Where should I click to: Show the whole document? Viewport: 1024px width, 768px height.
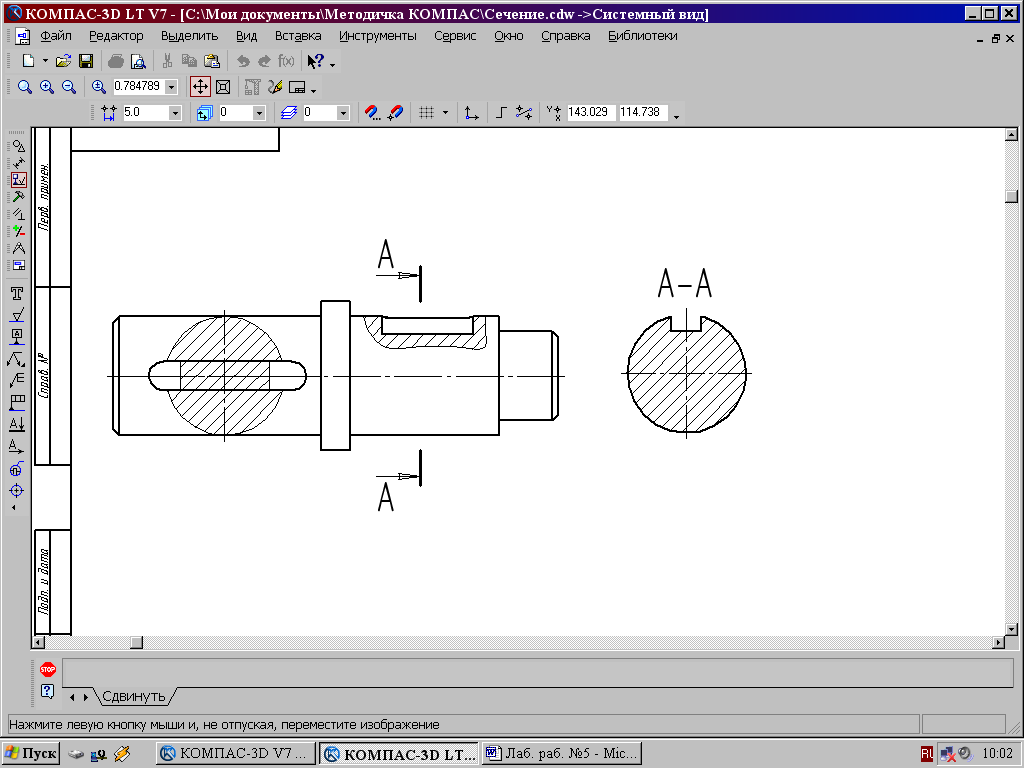click(x=223, y=87)
